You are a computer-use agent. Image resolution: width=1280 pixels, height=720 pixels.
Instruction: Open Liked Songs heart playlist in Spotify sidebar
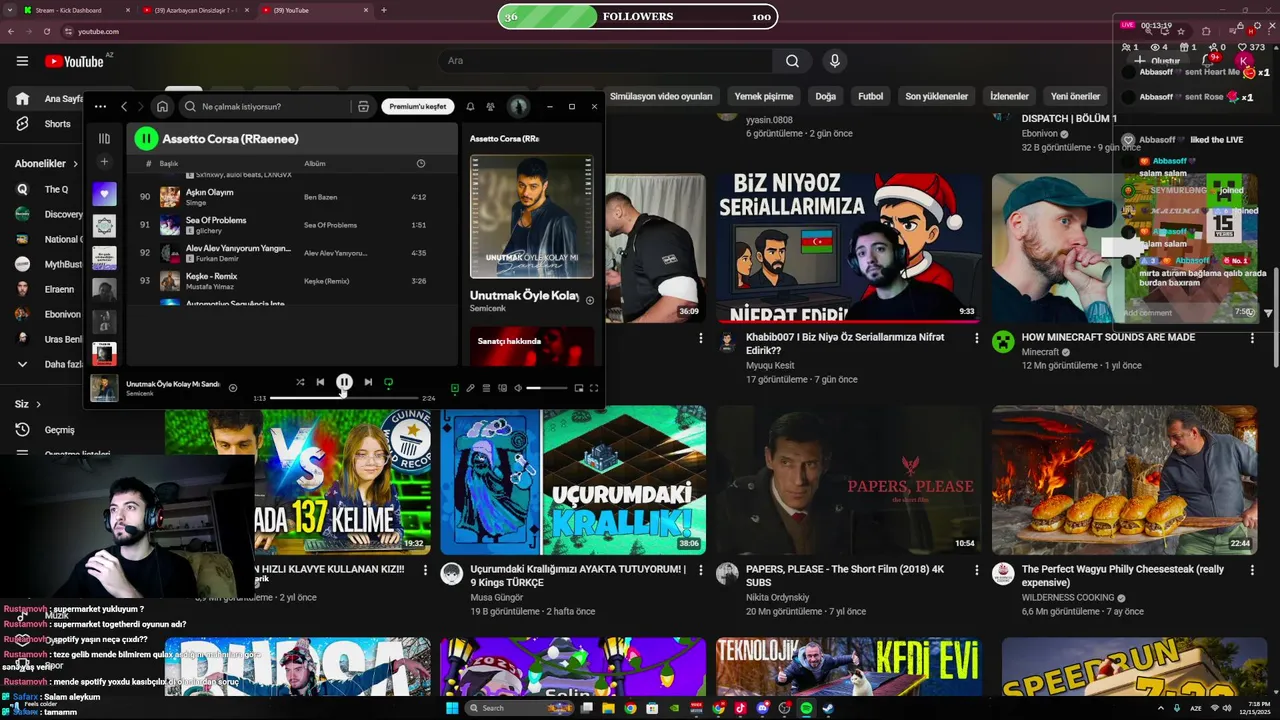point(104,194)
